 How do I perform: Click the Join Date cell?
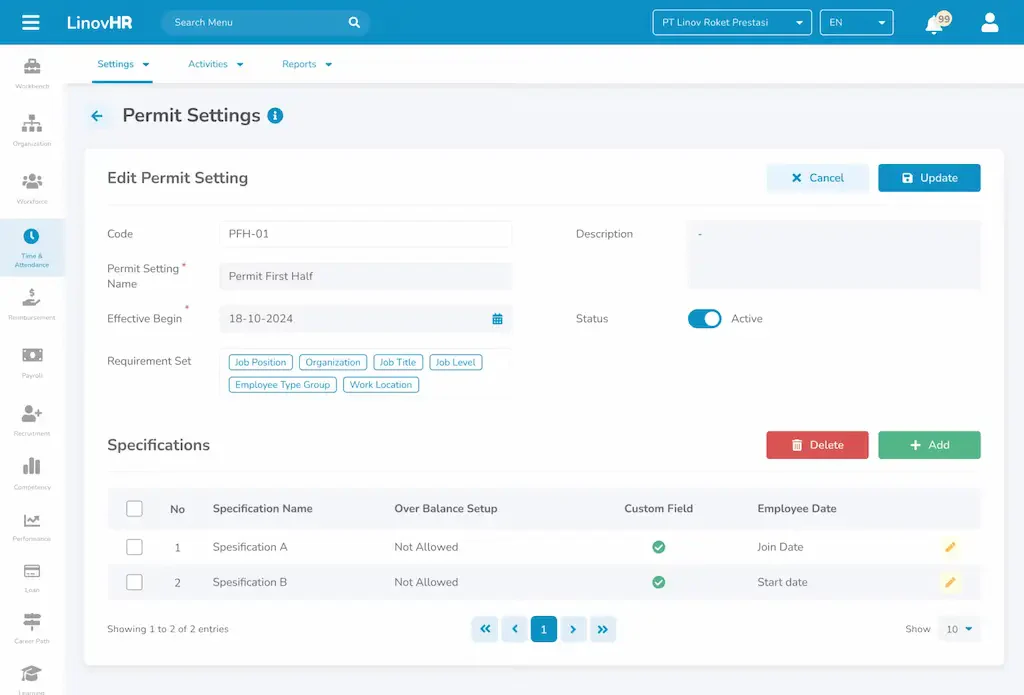click(780, 547)
